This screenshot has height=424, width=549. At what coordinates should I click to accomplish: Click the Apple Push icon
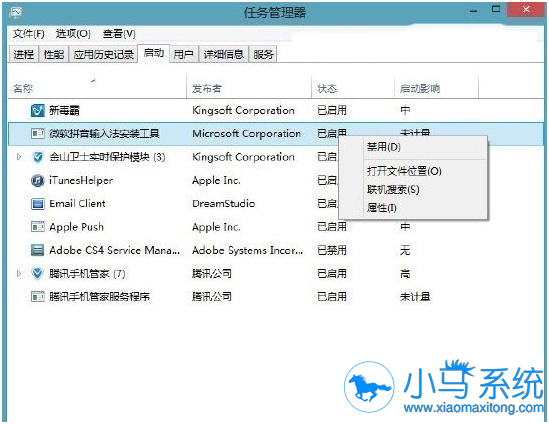37,227
